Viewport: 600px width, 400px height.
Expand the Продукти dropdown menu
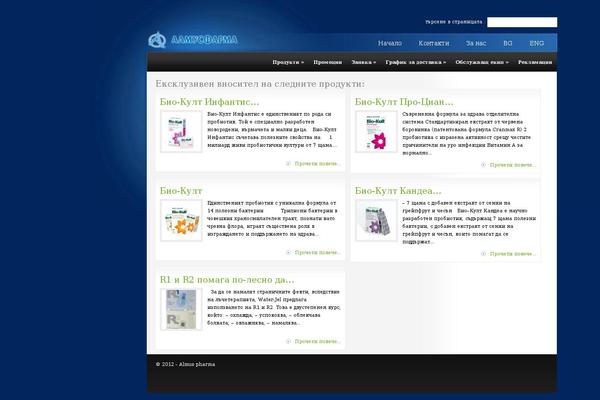[288, 62]
